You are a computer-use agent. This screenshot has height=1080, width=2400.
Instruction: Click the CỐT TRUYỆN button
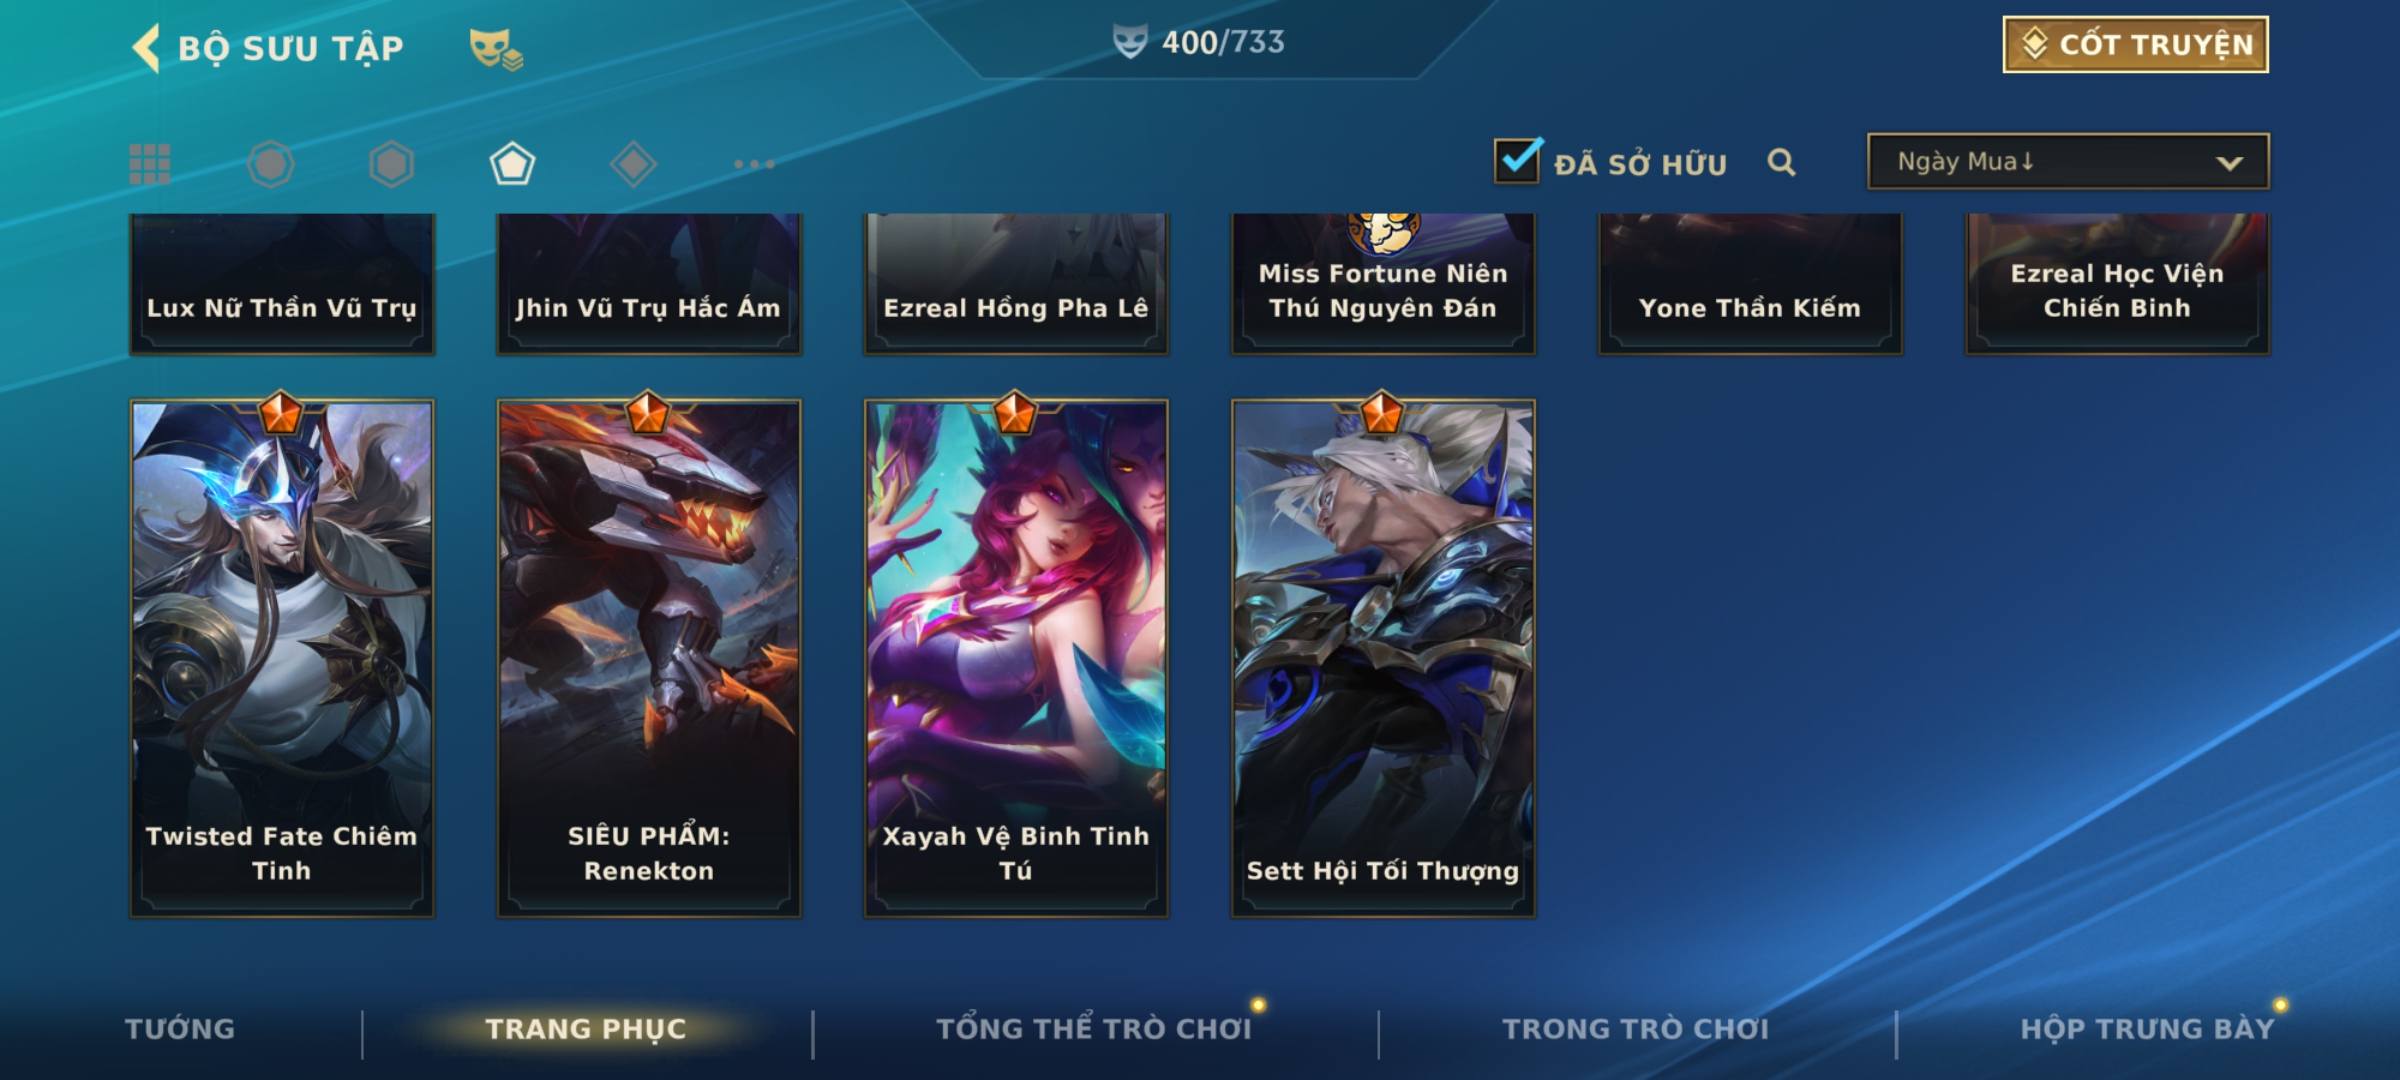(x=2135, y=45)
